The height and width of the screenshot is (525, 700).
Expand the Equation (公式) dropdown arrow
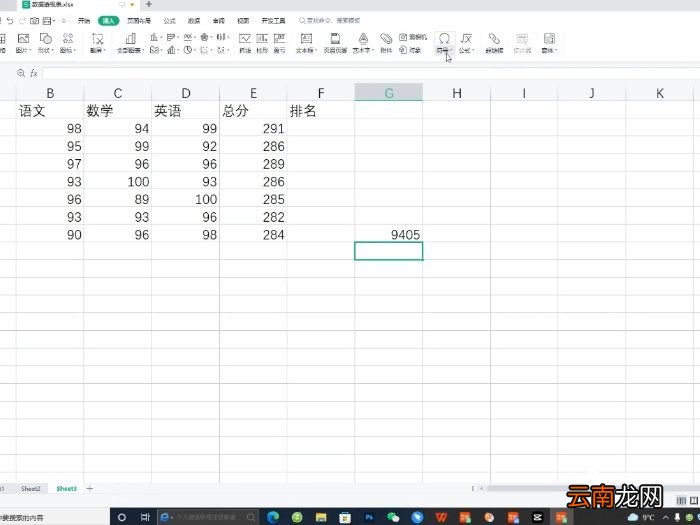tap(473, 50)
